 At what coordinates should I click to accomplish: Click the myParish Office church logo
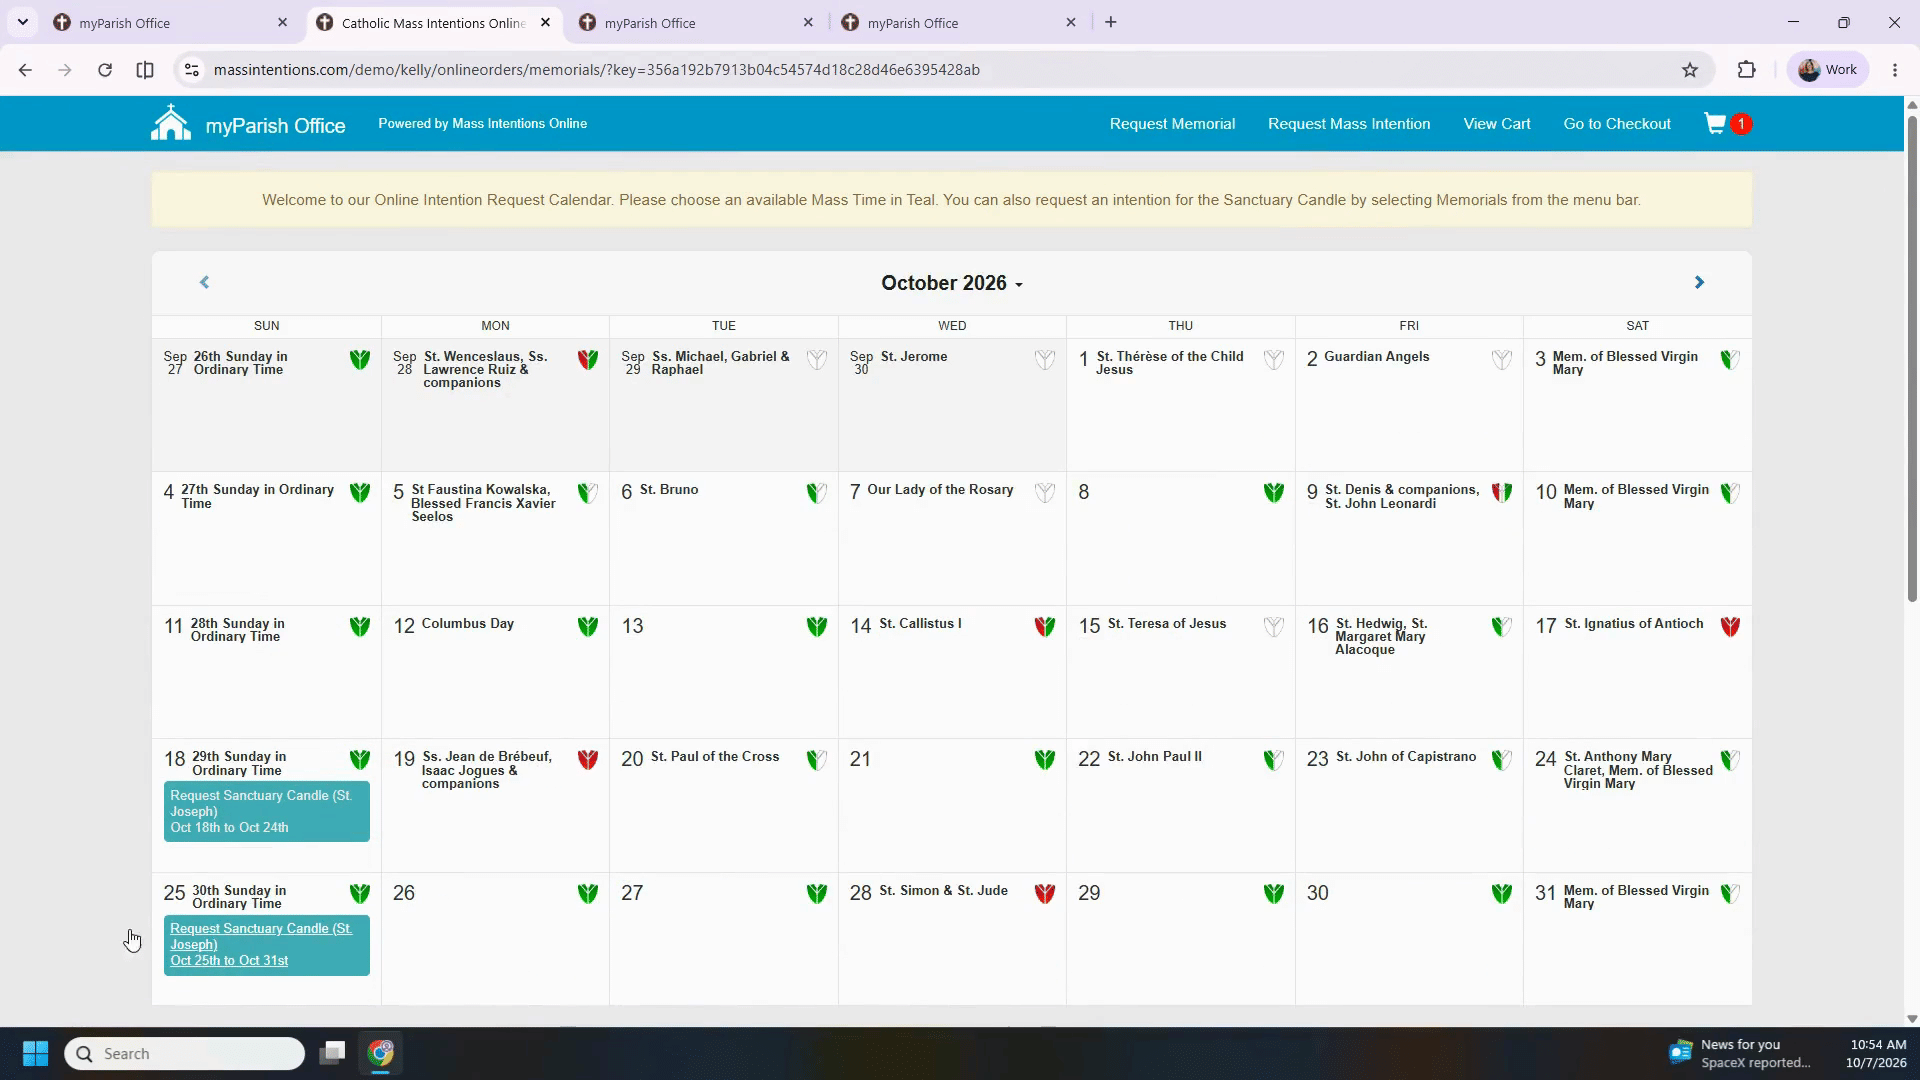click(x=171, y=123)
